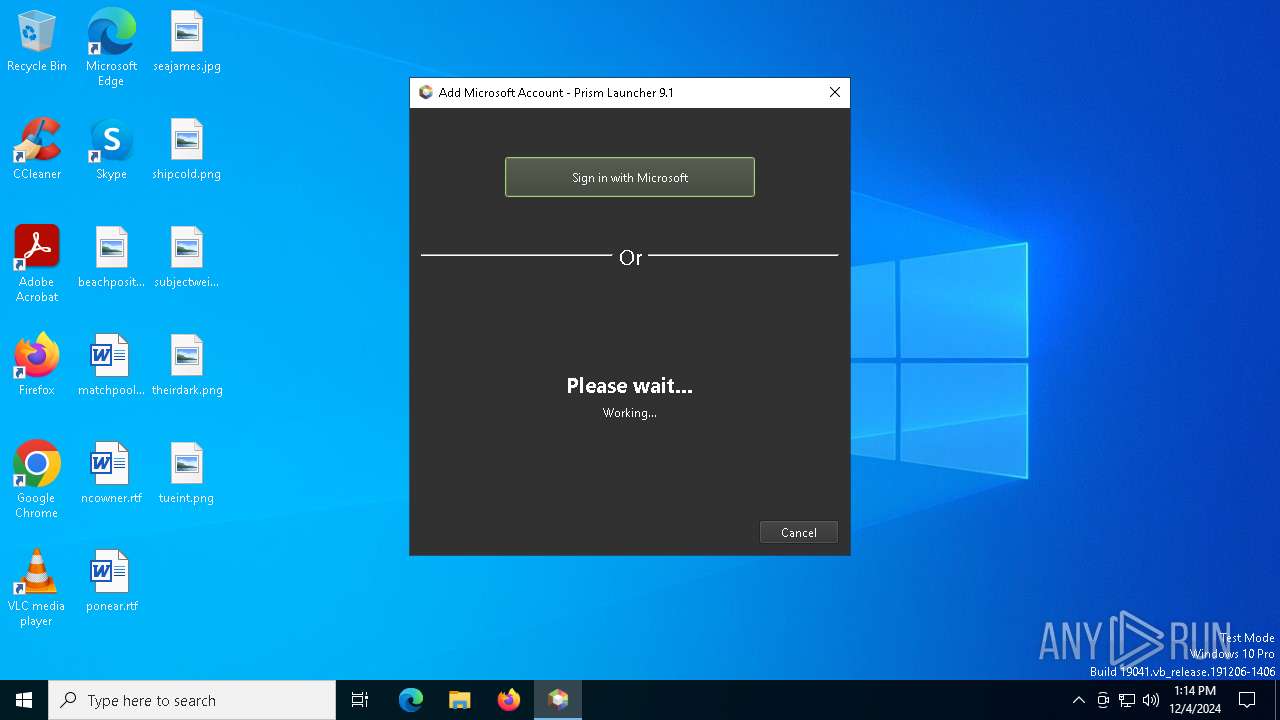Select the ncowner.rtf document icon
Image resolution: width=1280 pixels, height=720 pixels.
[x=111, y=473]
